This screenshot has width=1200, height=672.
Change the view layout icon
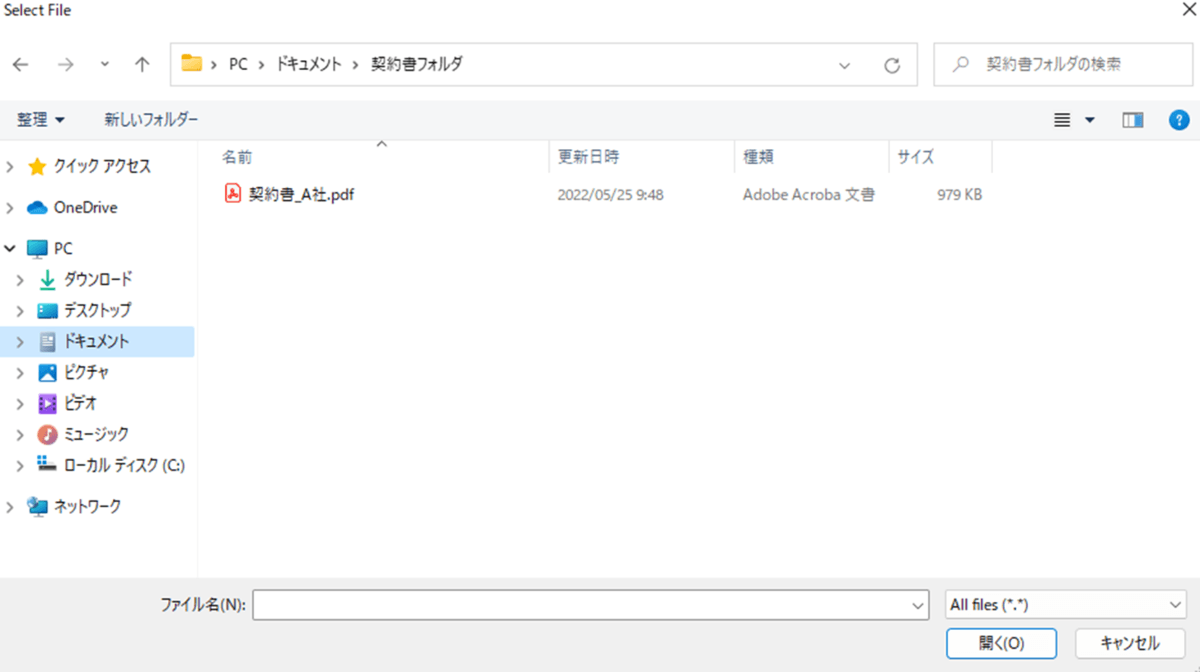tap(1063, 120)
